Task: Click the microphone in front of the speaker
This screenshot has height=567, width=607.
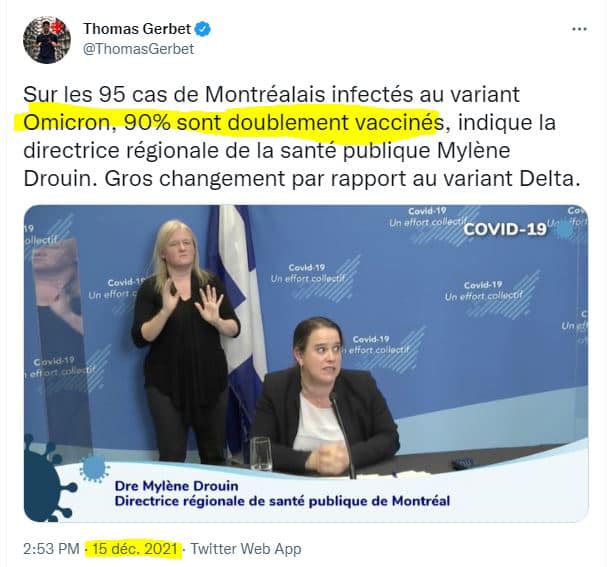Action: pos(343,435)
